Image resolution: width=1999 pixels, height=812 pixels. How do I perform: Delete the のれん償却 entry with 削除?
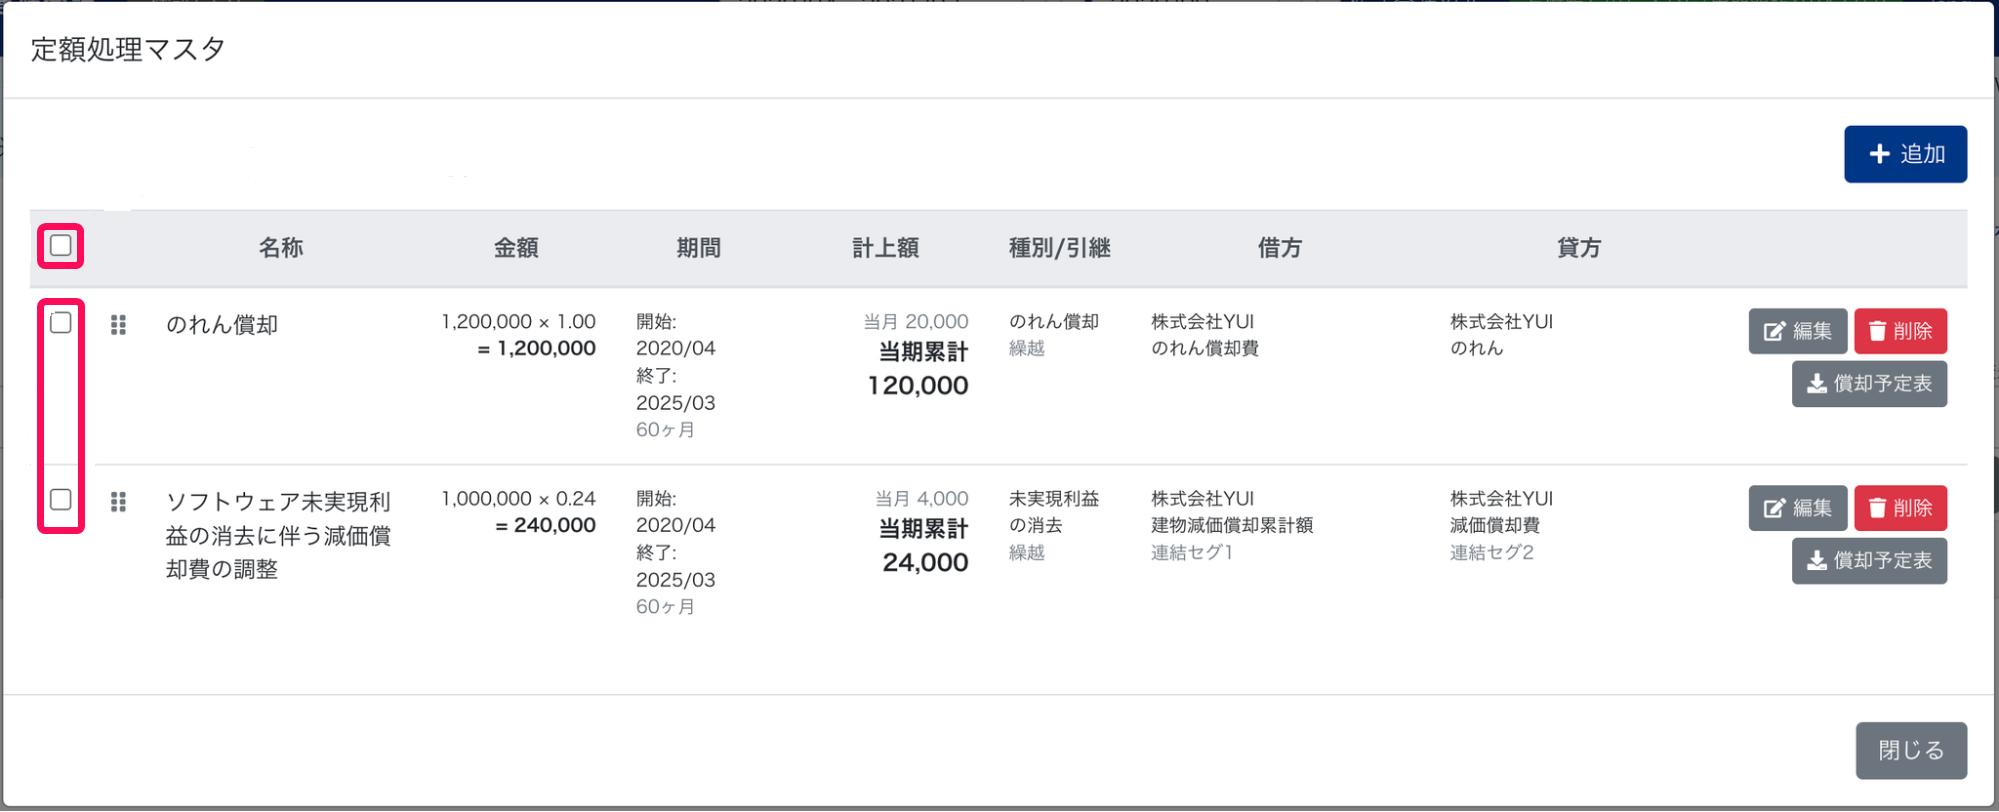click(x=1900, y=331)
